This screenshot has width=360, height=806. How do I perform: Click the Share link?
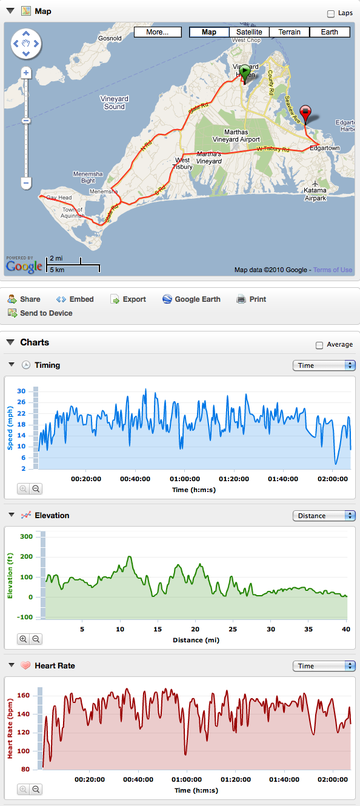tap(30, 299)
